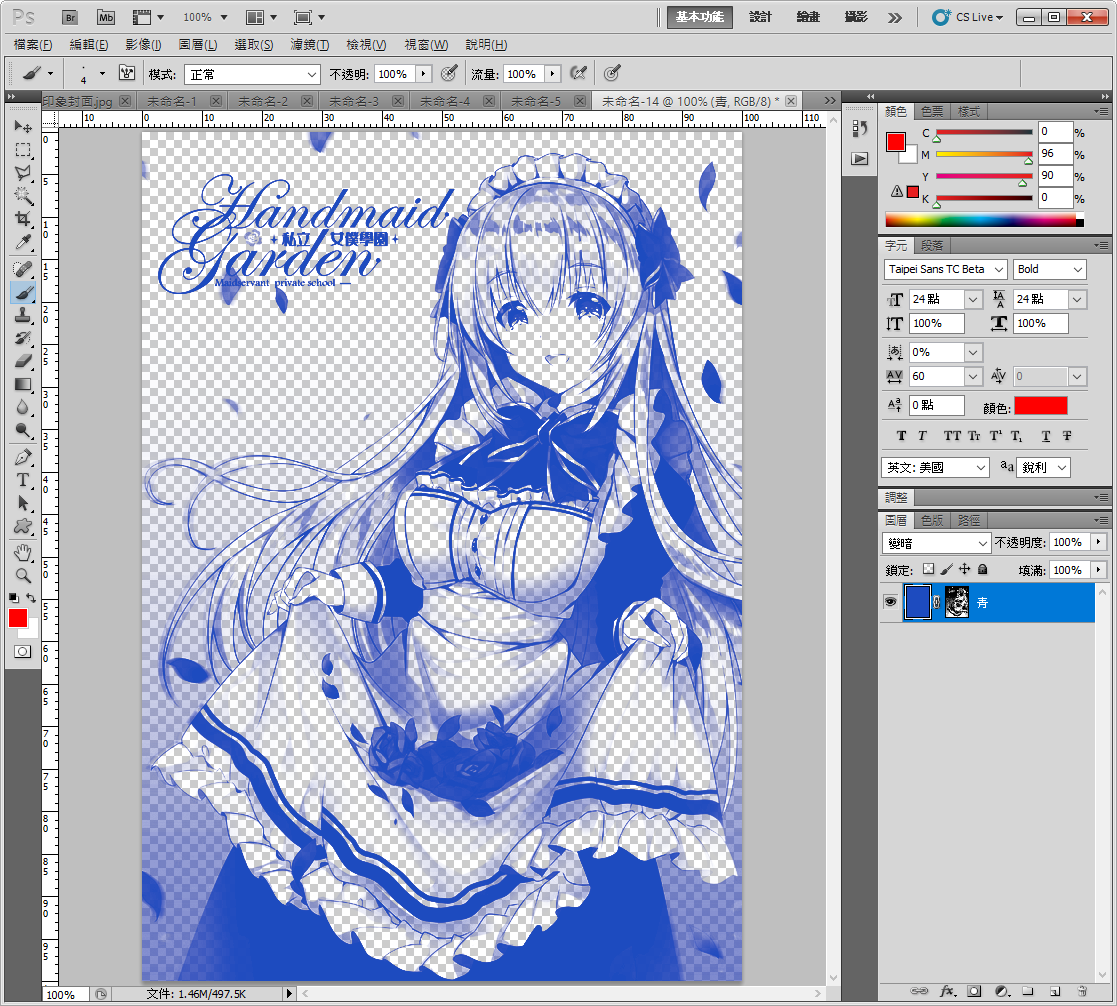Open the 濾鏡(T) menu
Image resolution: width=1117 pixels, height=1006 pixels.
point(309,45)
